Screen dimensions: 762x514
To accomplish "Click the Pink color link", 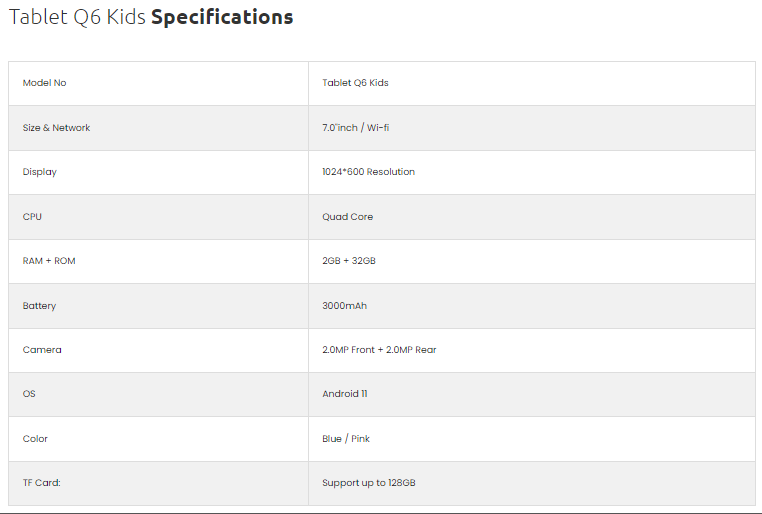I will click(361, 439).
